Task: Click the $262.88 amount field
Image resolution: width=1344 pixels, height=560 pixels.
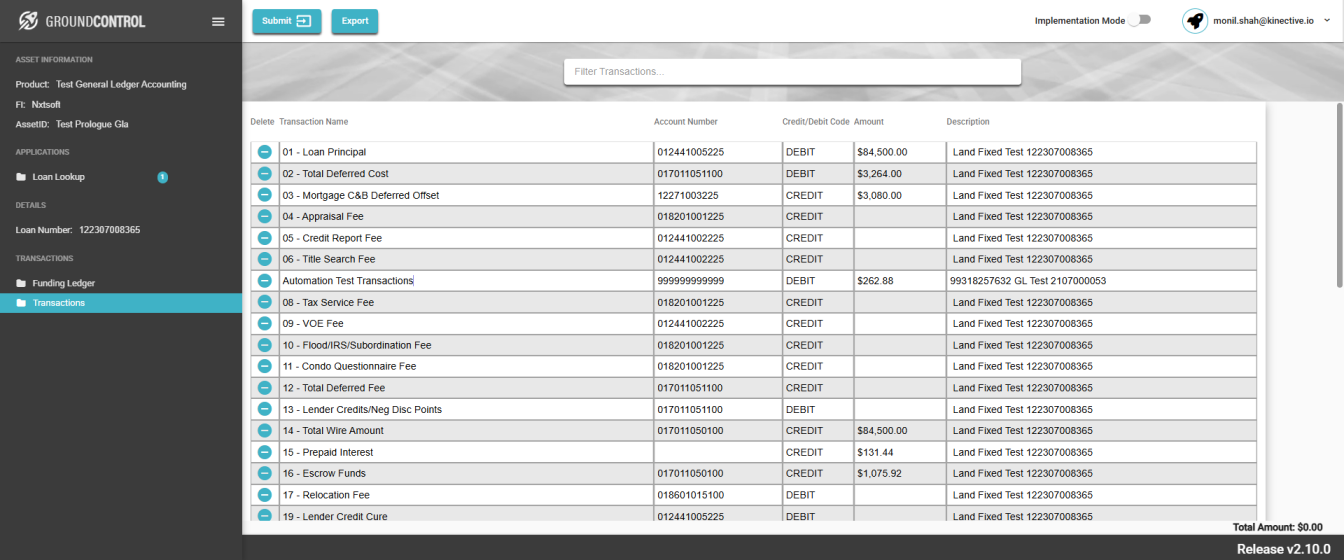Action: coord(899,281)
